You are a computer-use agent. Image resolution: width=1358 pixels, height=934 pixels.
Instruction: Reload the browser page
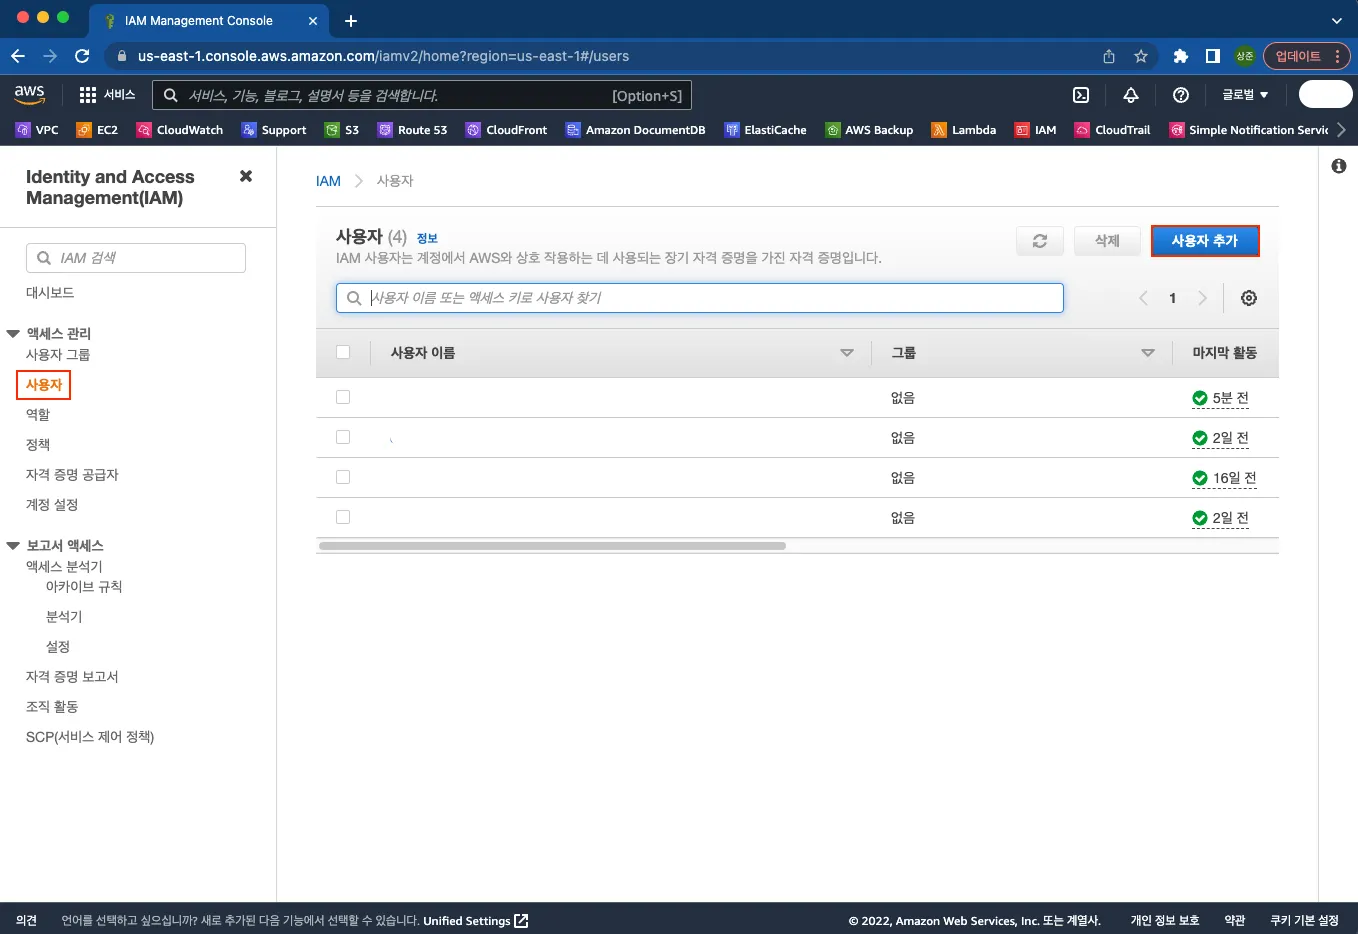click(82, 56)
